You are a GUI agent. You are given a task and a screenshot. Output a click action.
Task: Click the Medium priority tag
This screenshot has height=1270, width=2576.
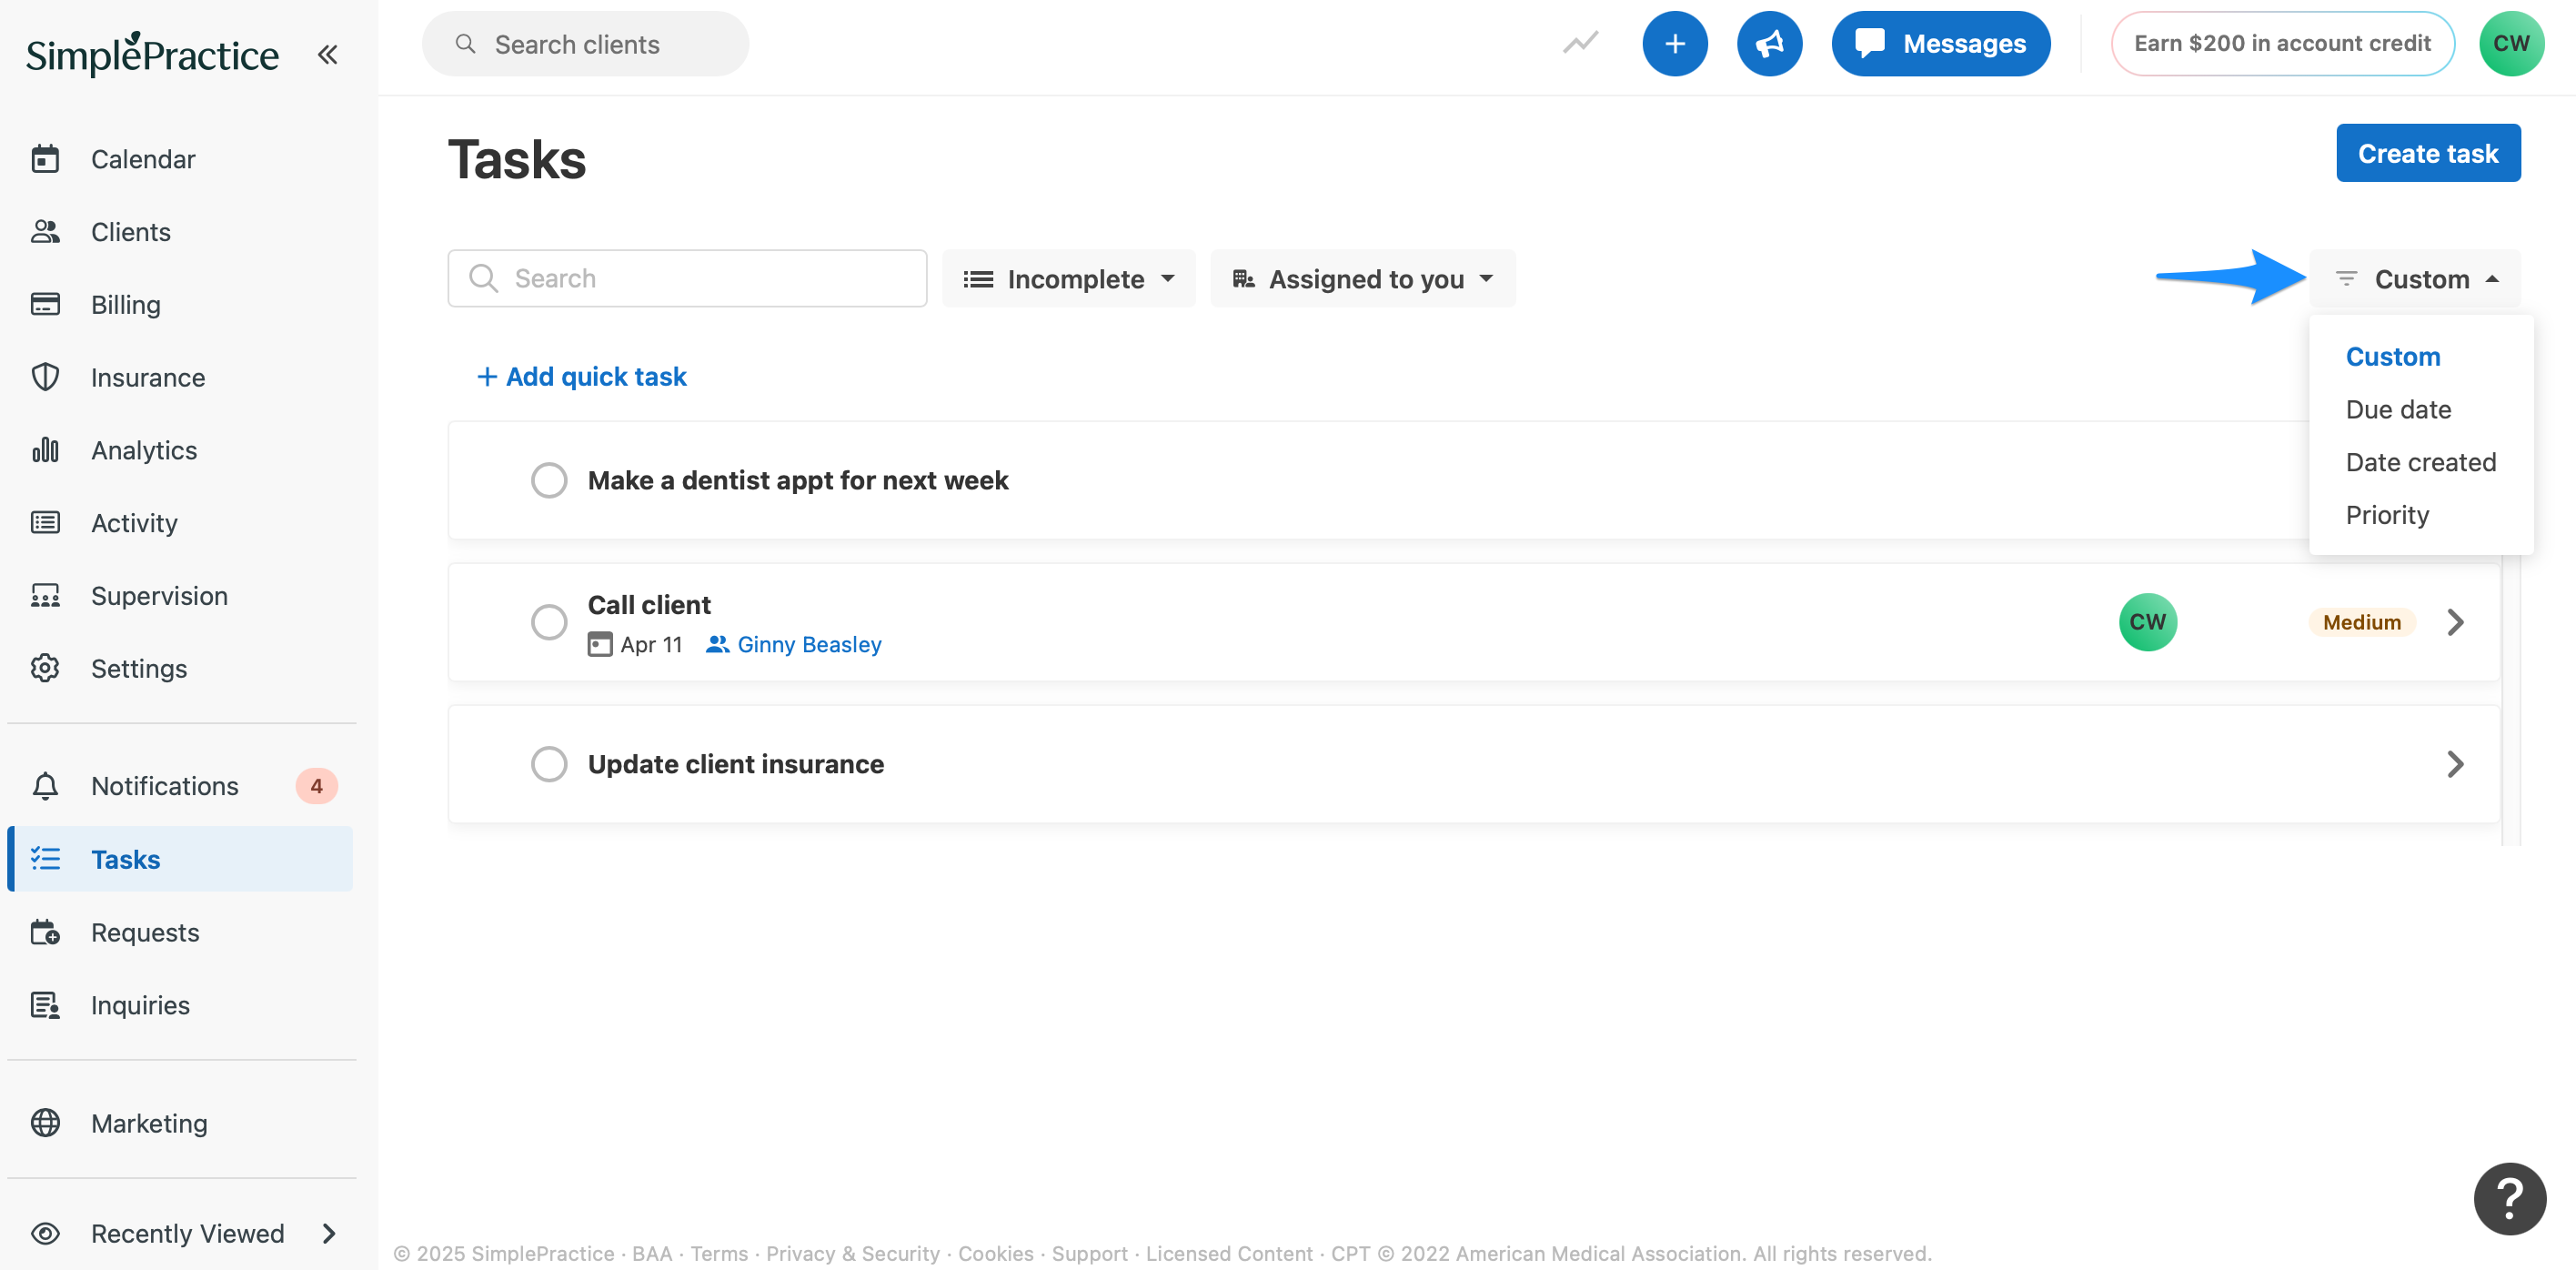[x=2362, y=622]
